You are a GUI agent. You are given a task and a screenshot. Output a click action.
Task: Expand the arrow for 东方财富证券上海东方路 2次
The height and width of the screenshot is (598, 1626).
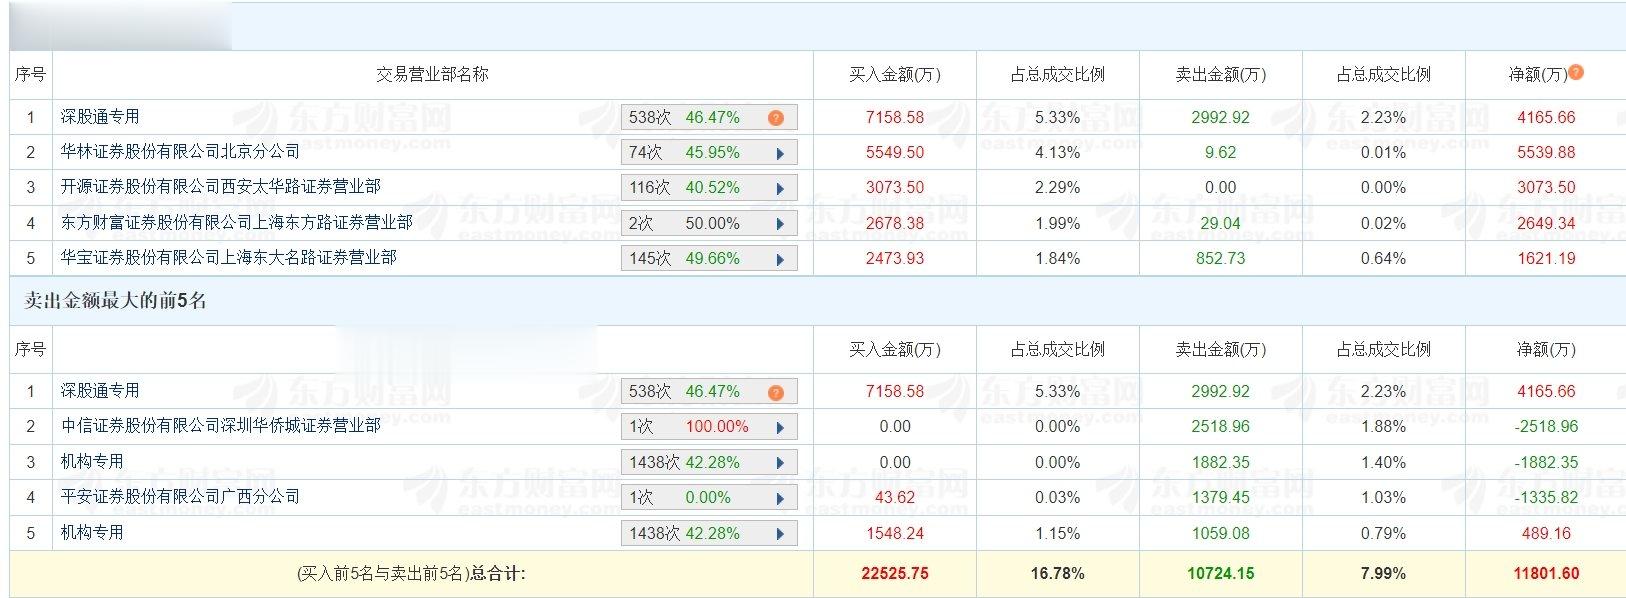point(780,224)
